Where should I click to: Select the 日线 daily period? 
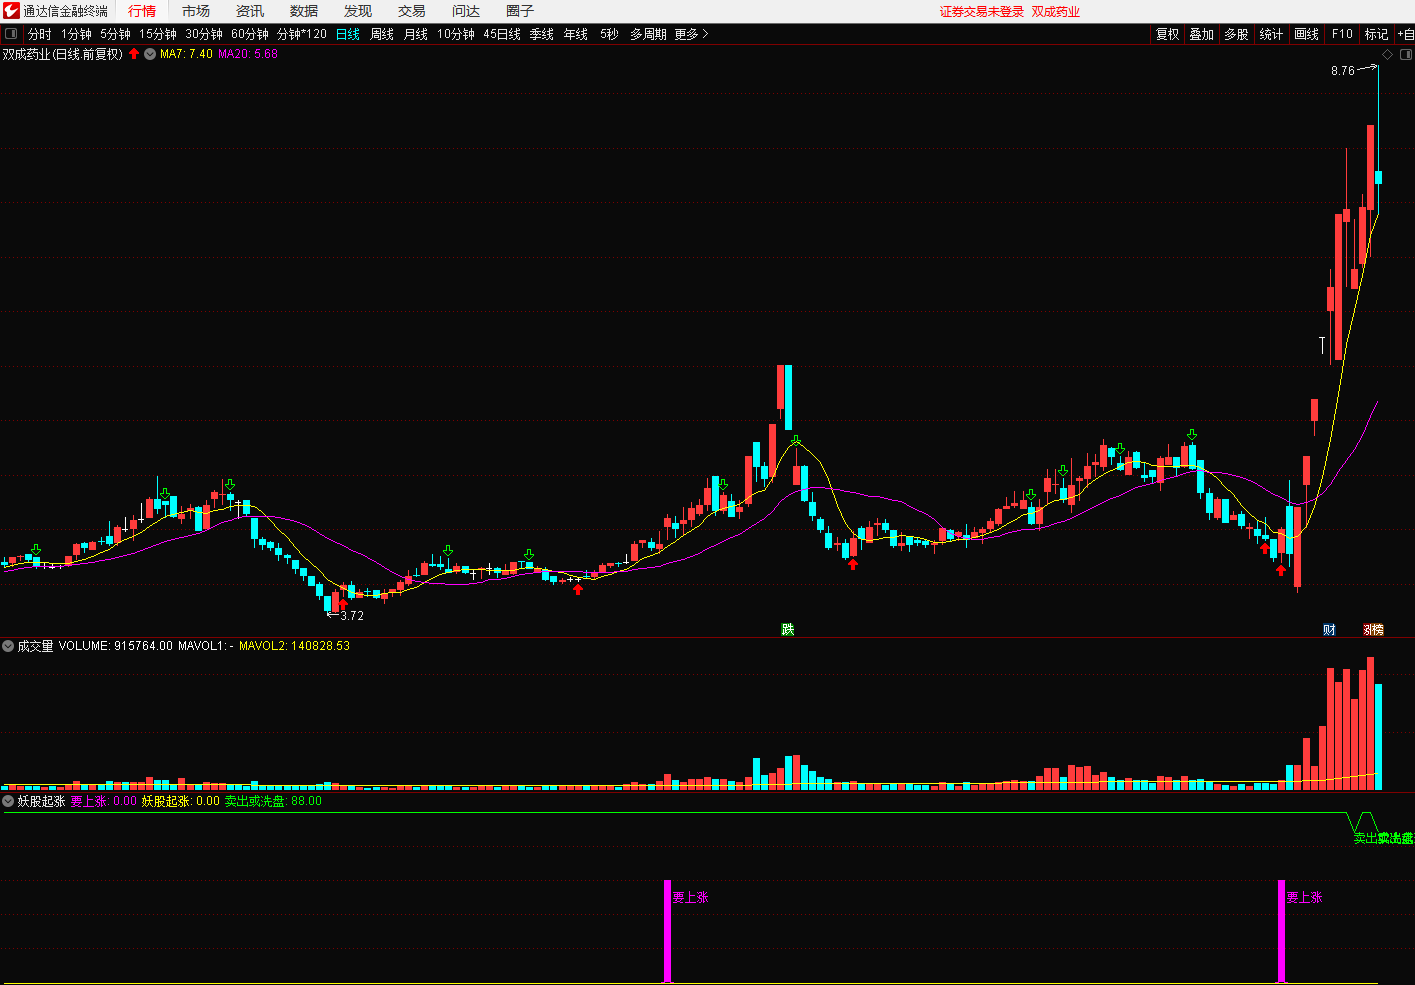tap(348, 34)
